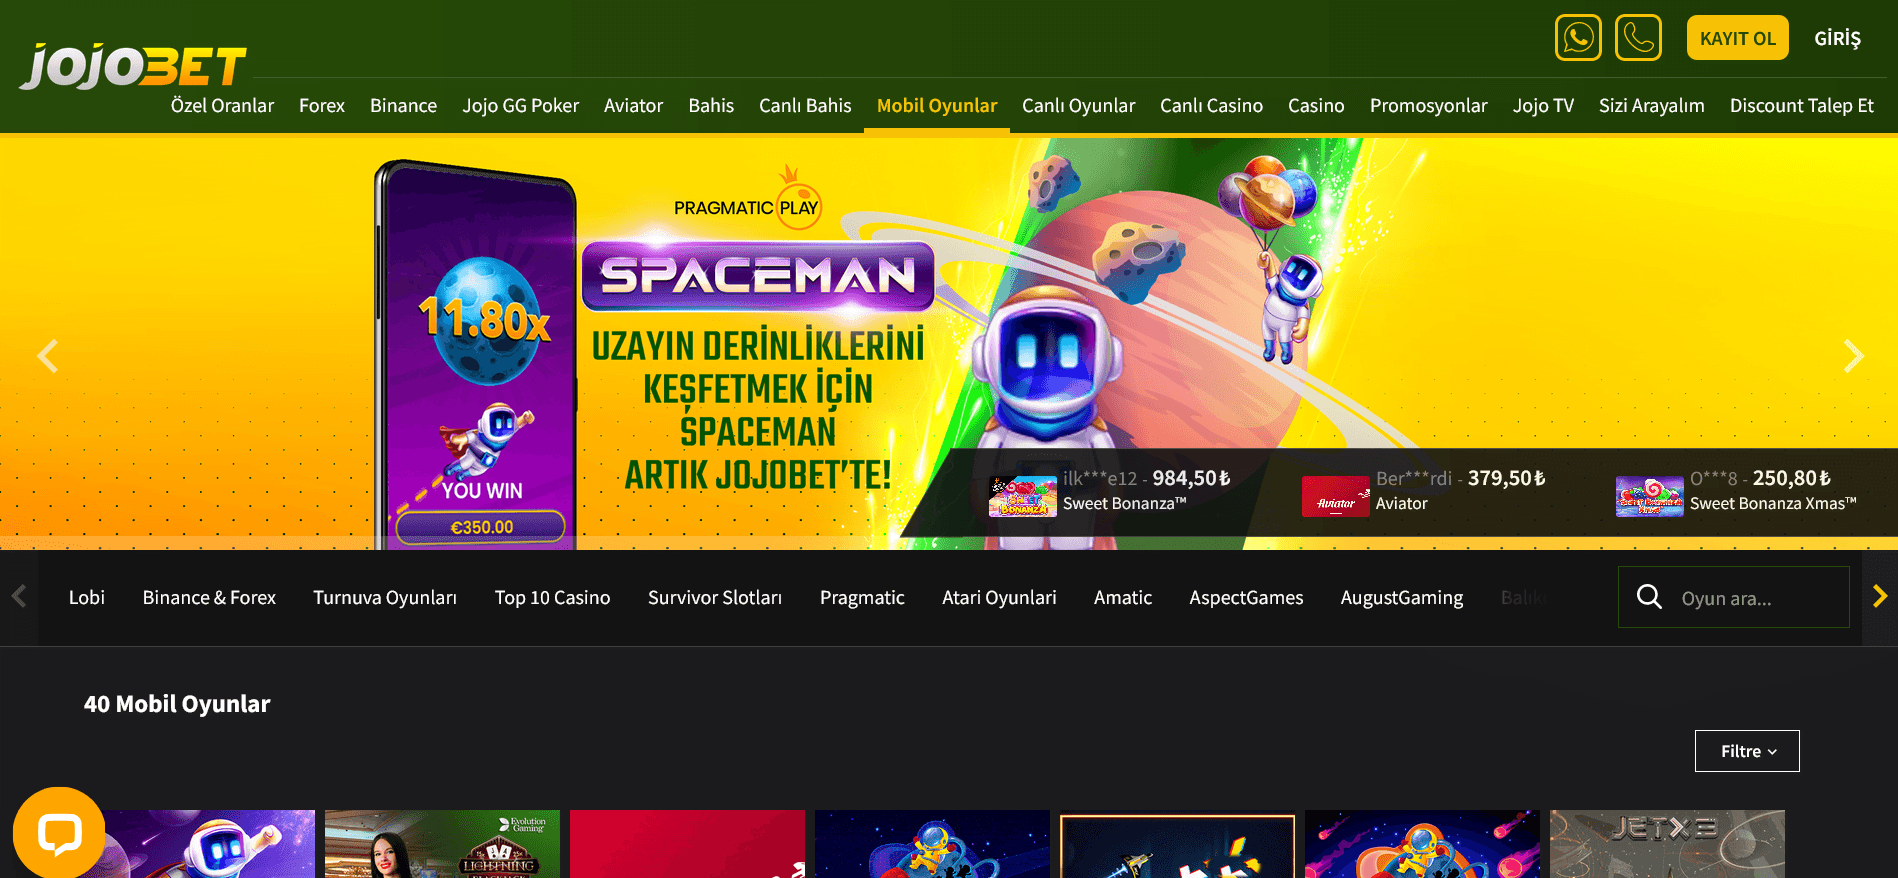Open the Aviator menu item
The image size is (1898, 878).
[633, 105]
